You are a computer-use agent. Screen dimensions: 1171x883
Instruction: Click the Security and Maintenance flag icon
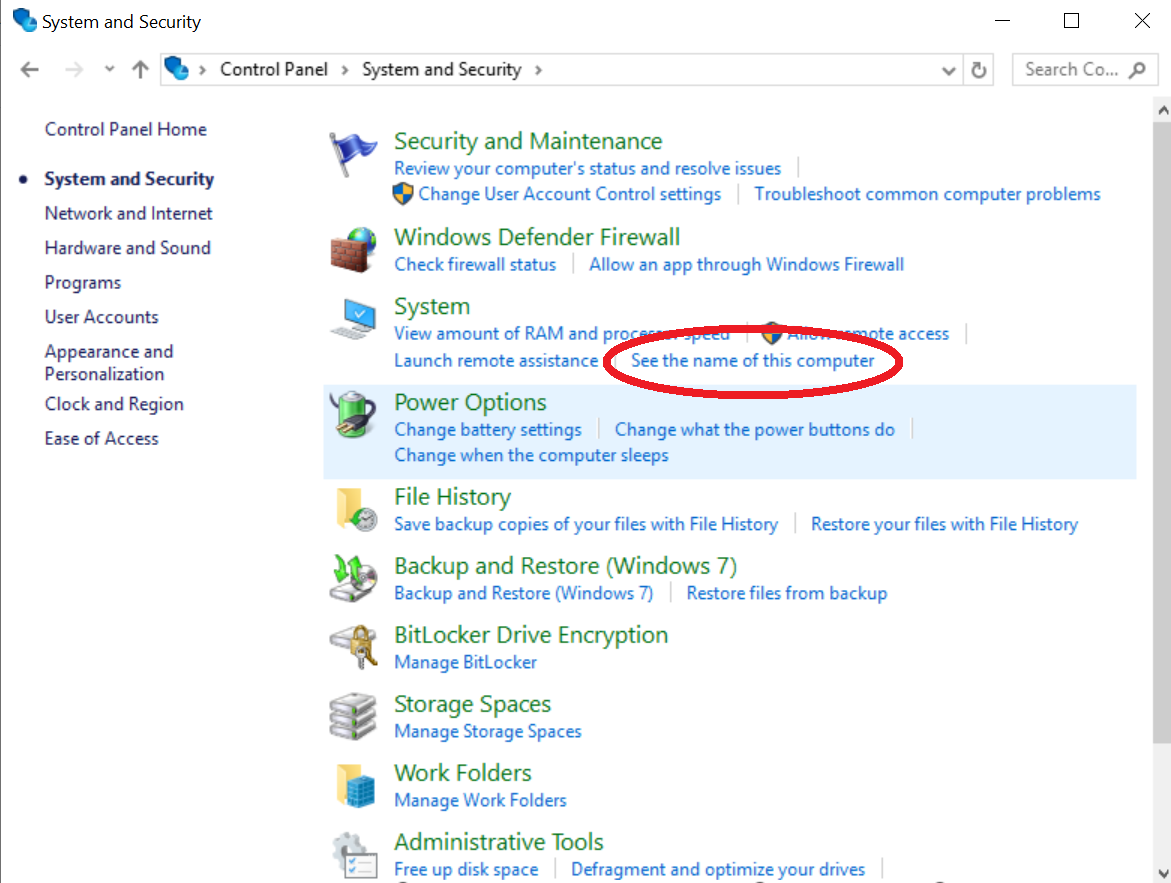[353, 155]
